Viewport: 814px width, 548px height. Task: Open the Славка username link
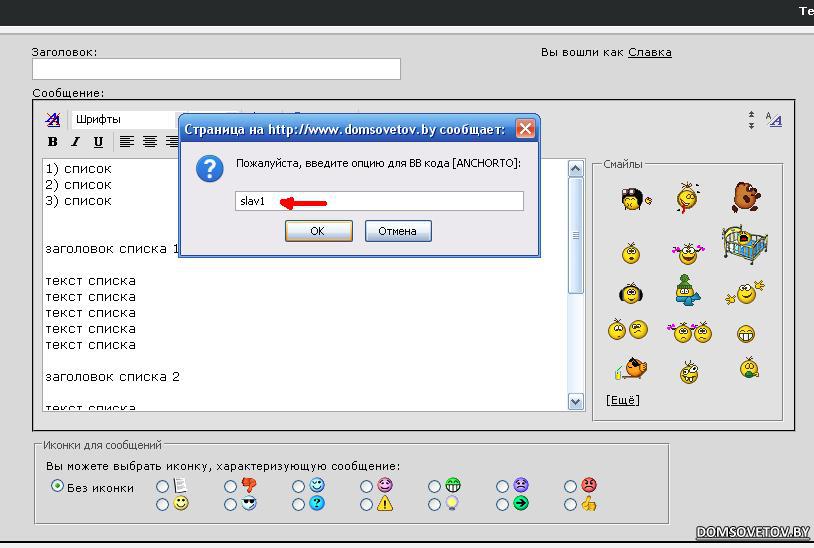tap(649, 52)
